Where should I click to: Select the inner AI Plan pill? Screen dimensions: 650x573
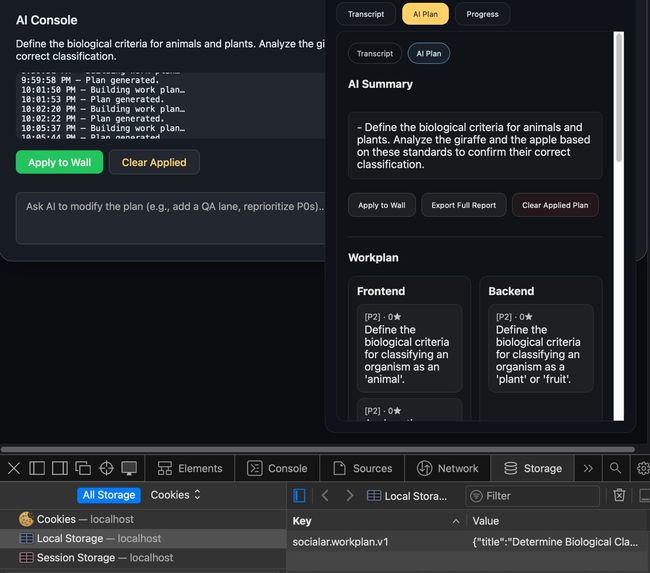429,53
